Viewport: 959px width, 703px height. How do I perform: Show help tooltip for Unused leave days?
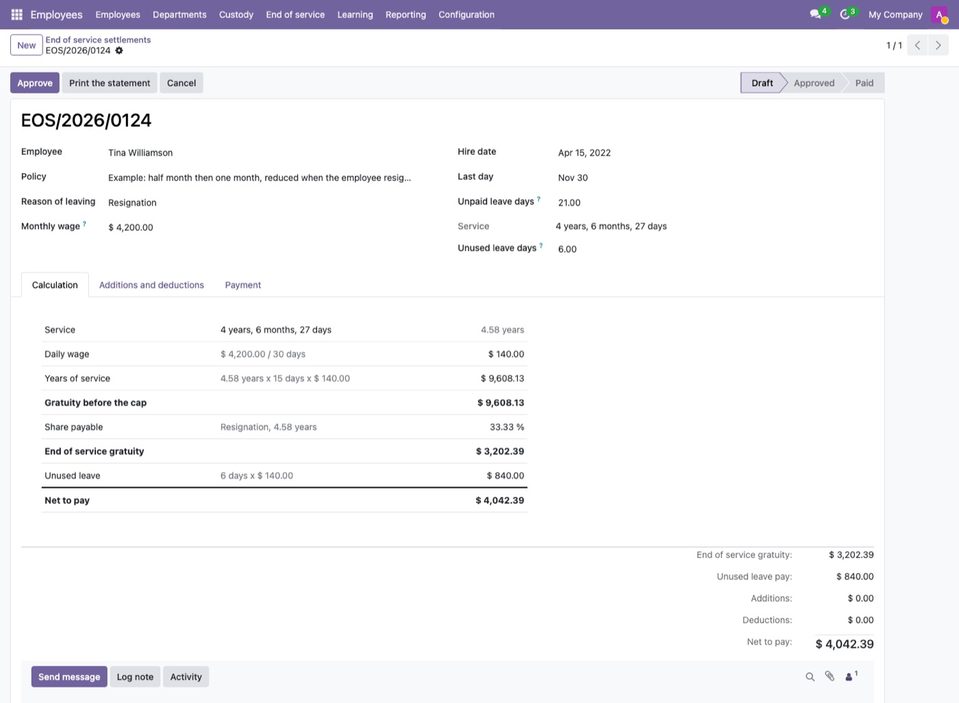(x=541, y=245)
